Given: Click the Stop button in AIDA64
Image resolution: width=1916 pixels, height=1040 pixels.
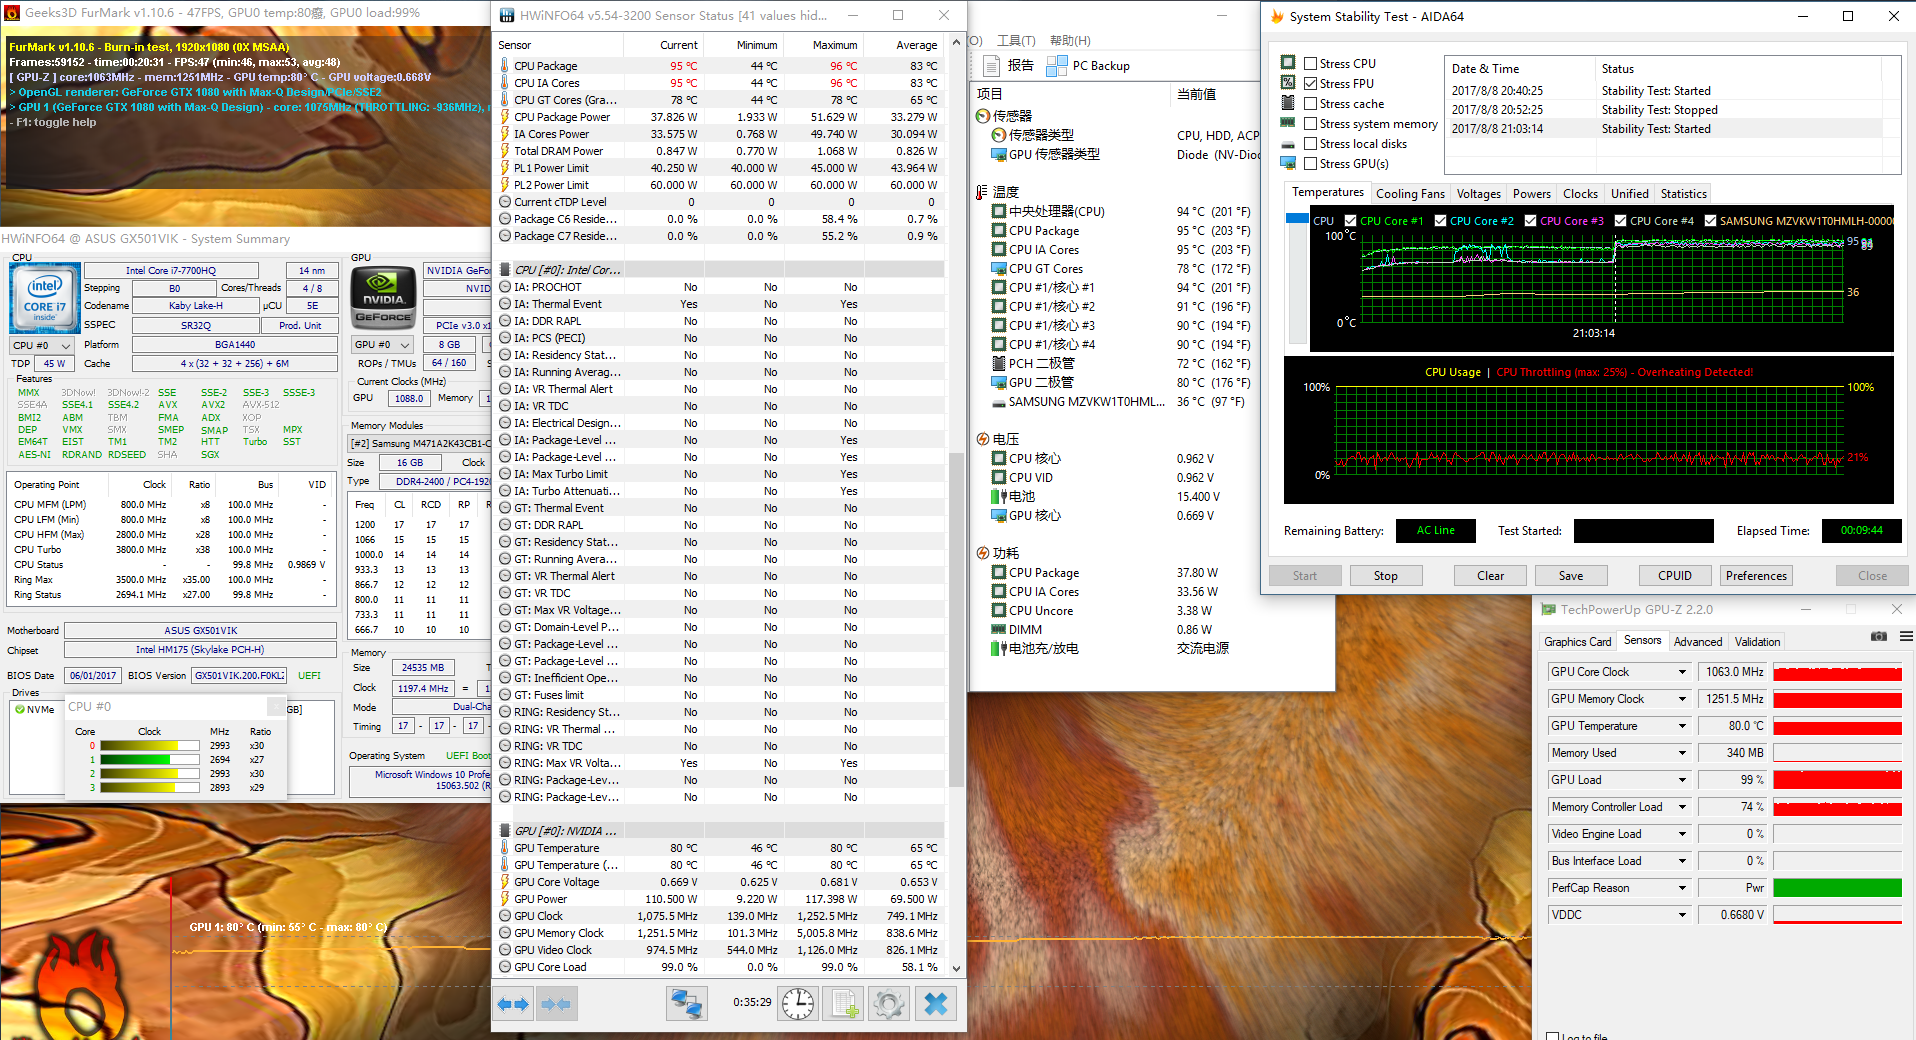Looking at the screenshot, I should pos(1385,576).
